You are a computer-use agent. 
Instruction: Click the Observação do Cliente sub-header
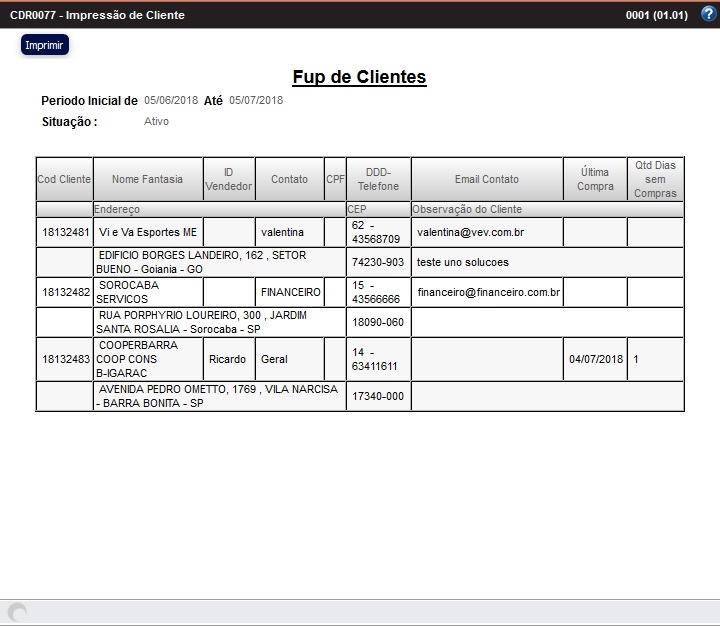[547, 209]
